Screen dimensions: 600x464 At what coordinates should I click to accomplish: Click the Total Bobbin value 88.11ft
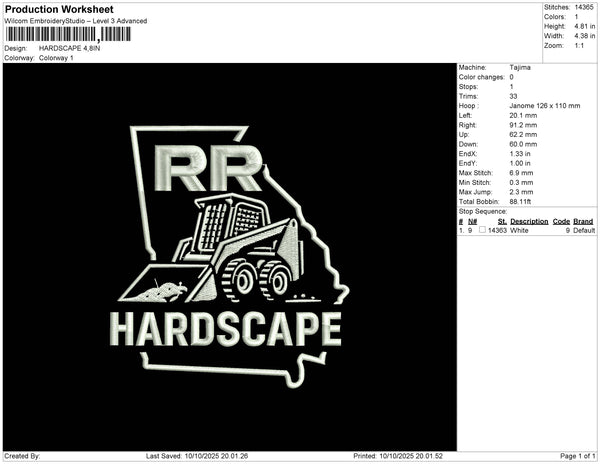tap(520, 202)
